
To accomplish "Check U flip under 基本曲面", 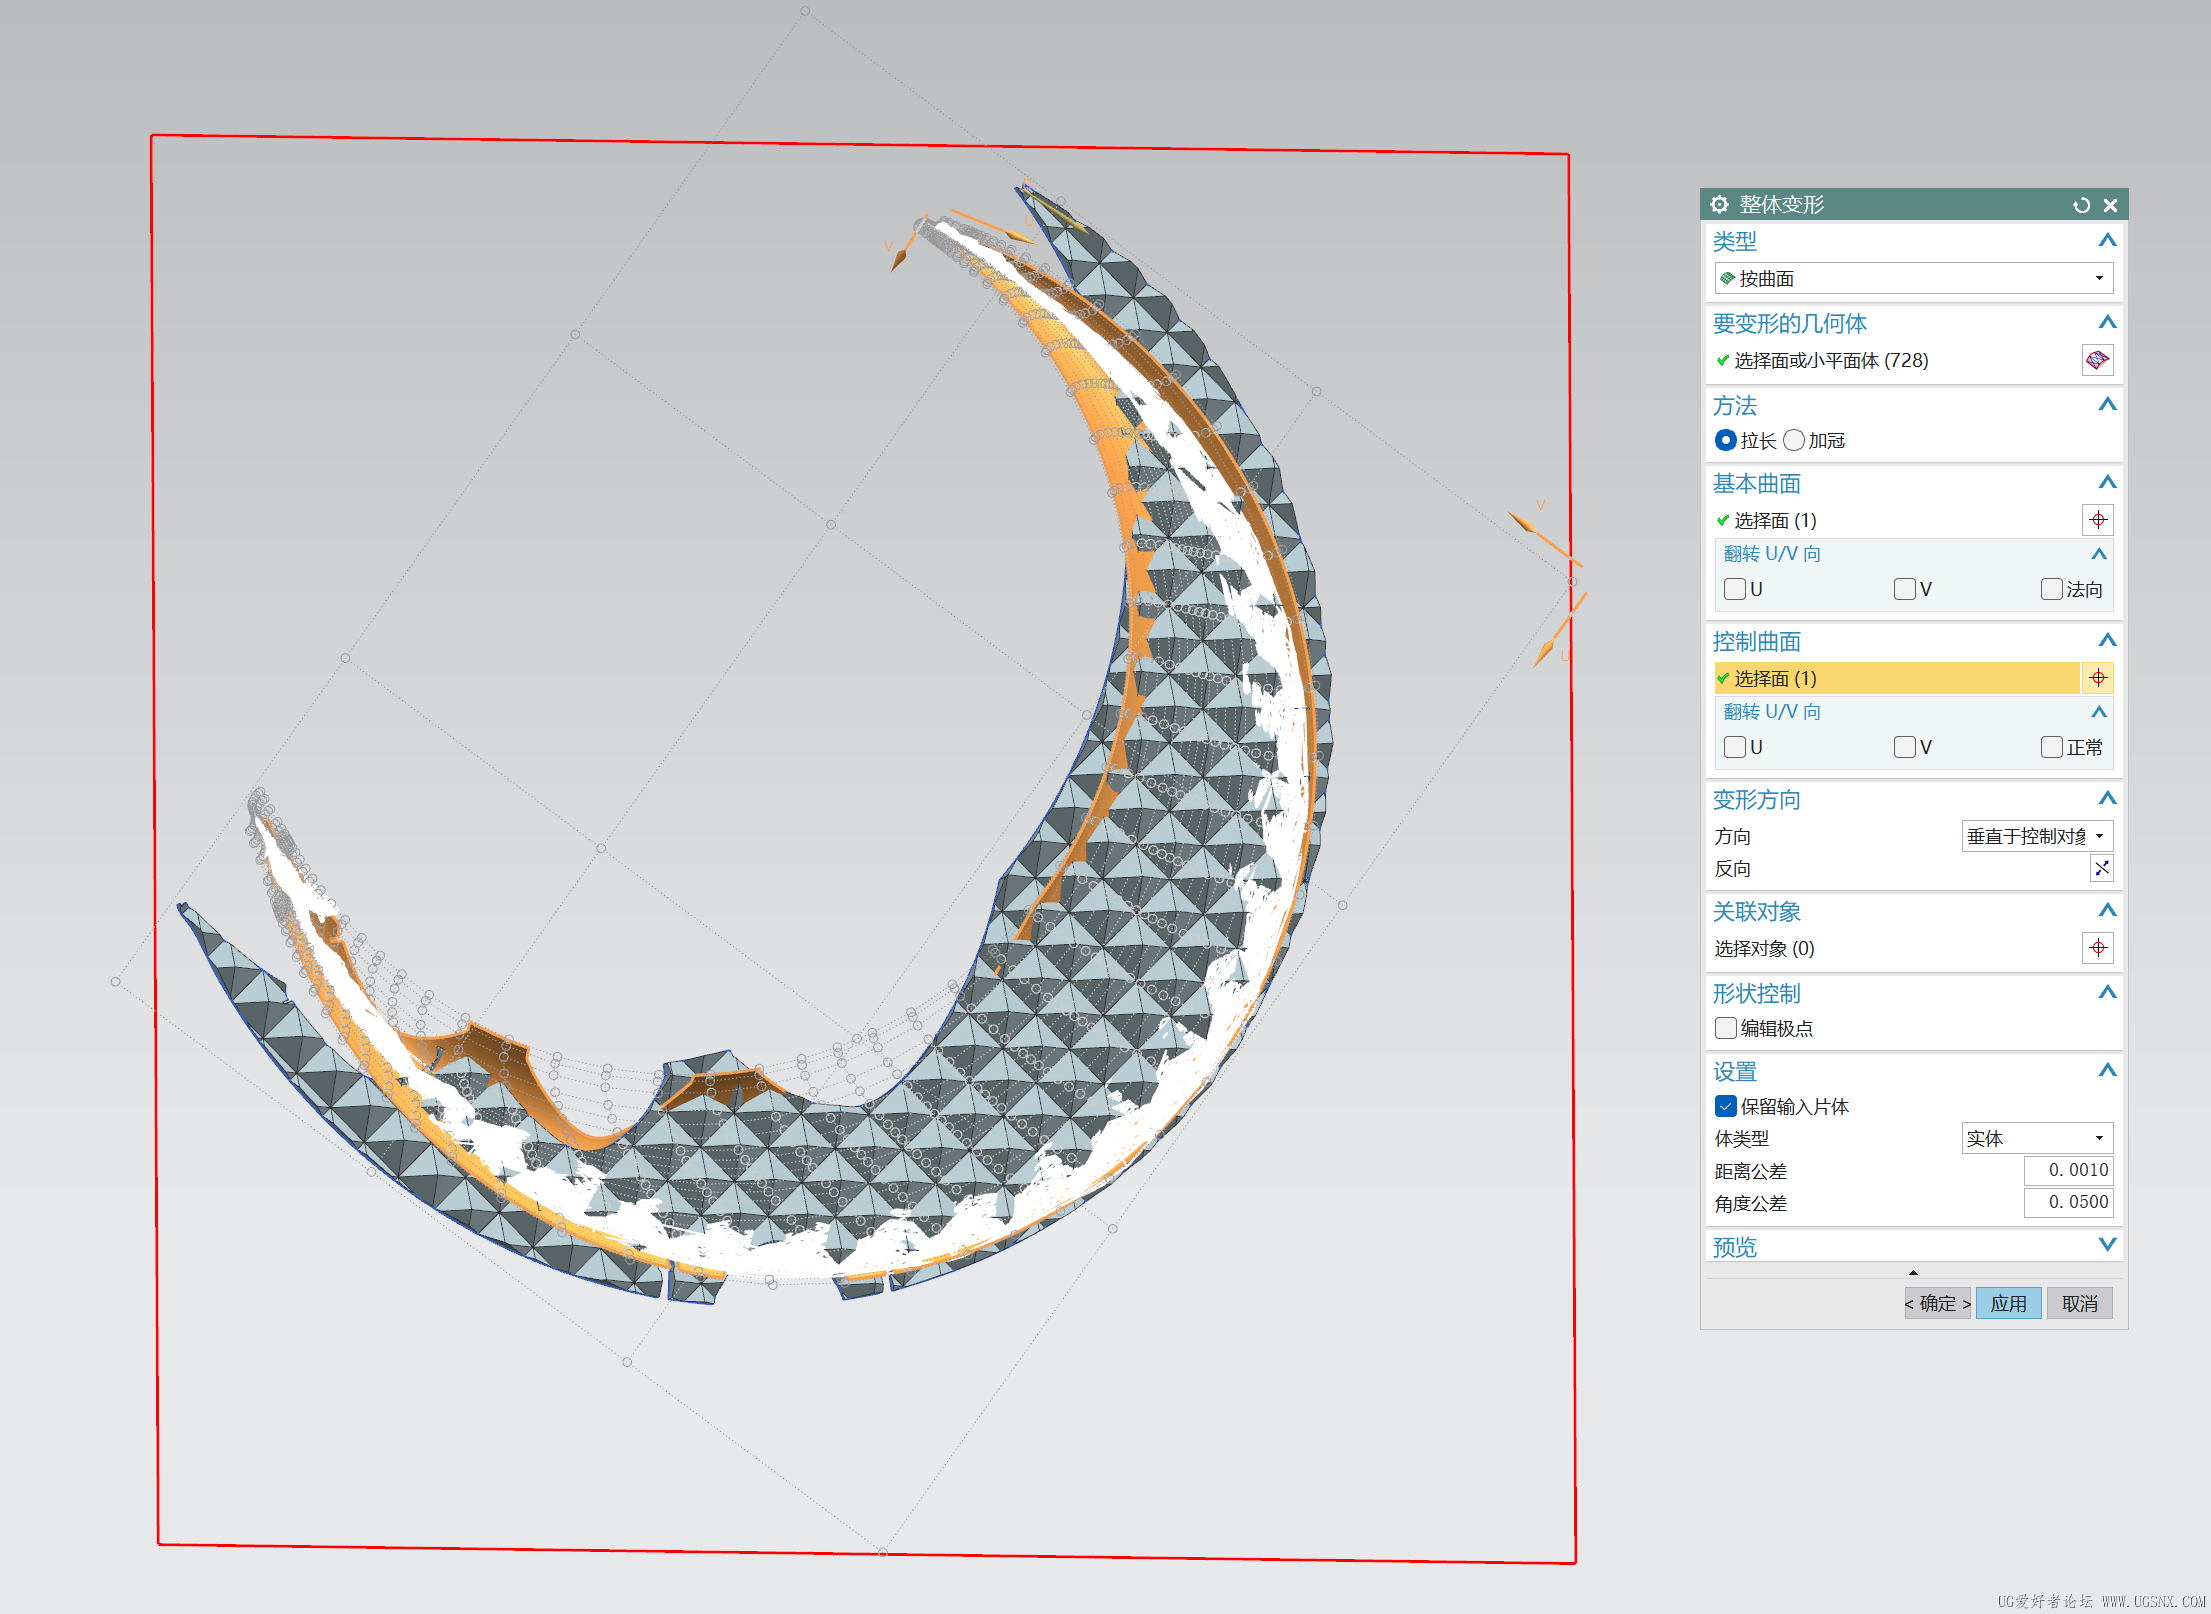I will click(1735, 589).
